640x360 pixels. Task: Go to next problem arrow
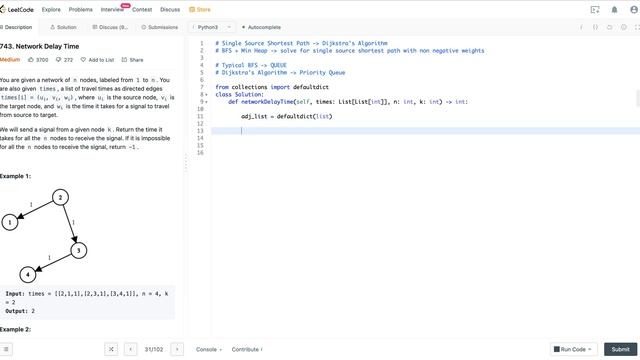tap(177, 349)
